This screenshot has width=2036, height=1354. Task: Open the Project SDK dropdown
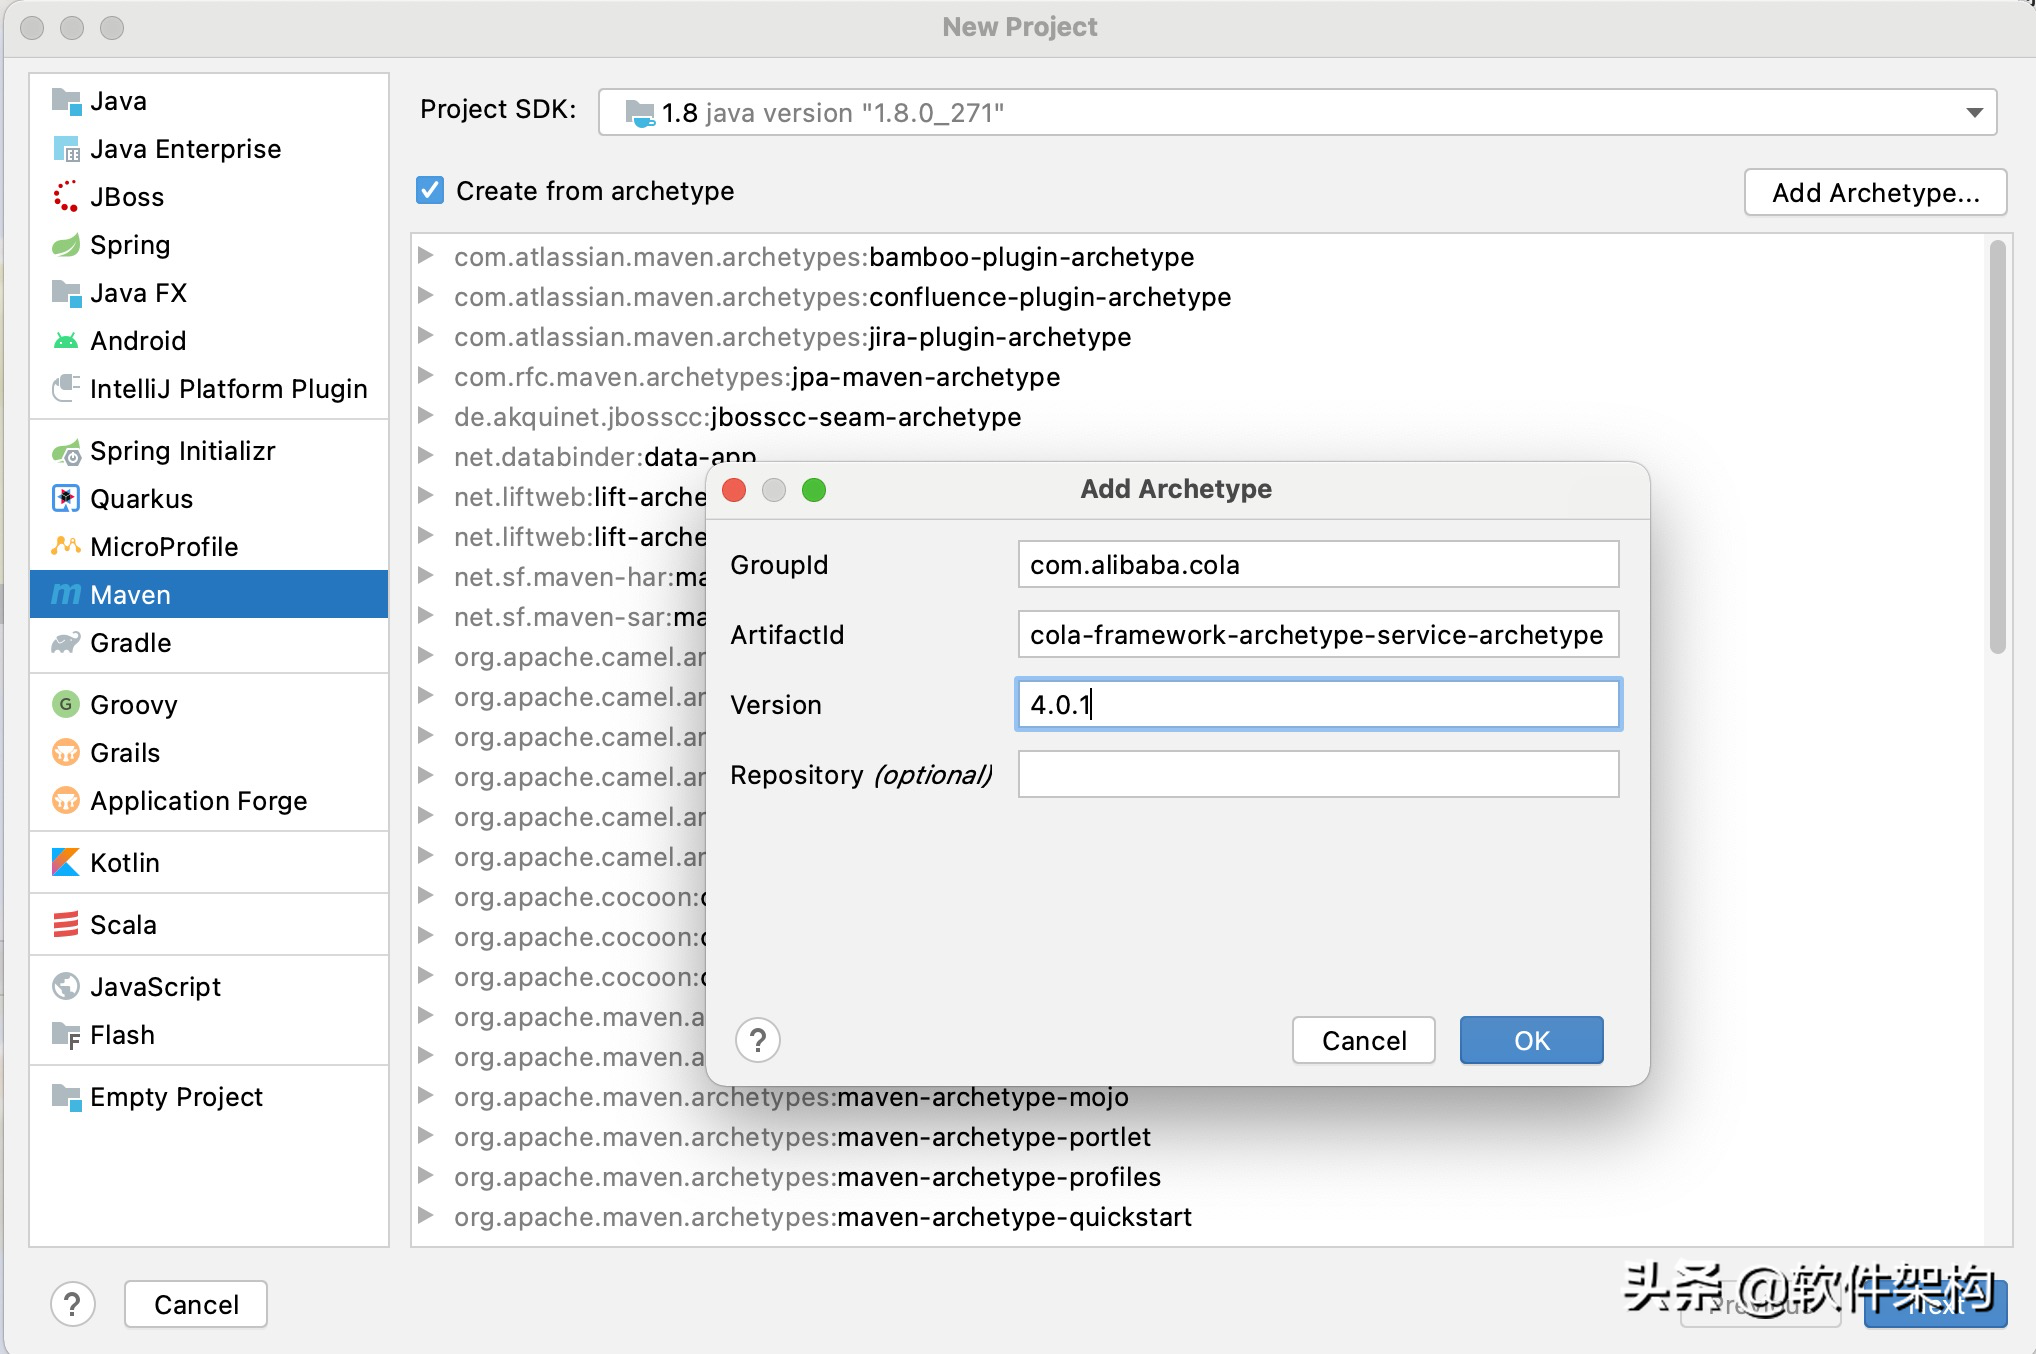pyautogui.click(x=1297, y=112)
